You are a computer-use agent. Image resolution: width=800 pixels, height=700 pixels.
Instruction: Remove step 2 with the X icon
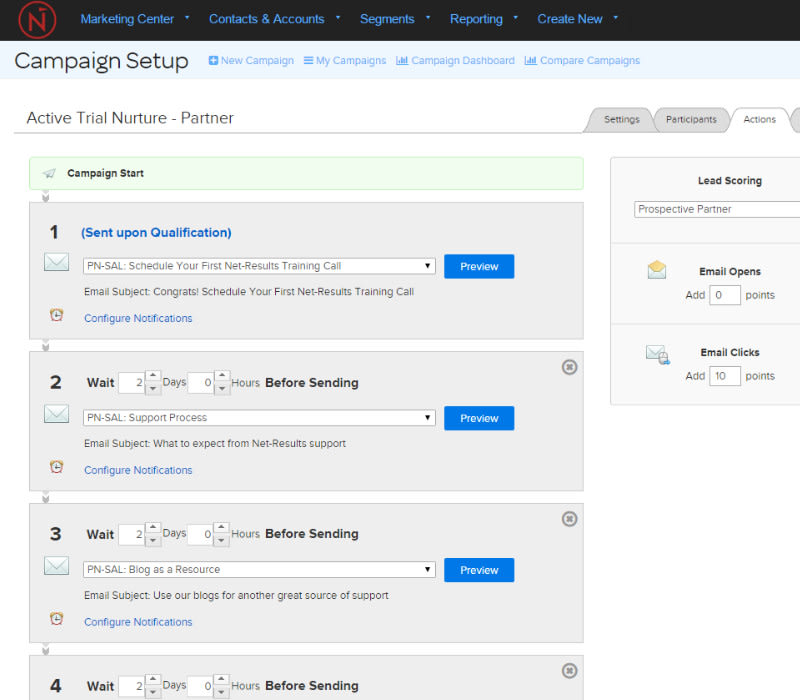(569, 367)
